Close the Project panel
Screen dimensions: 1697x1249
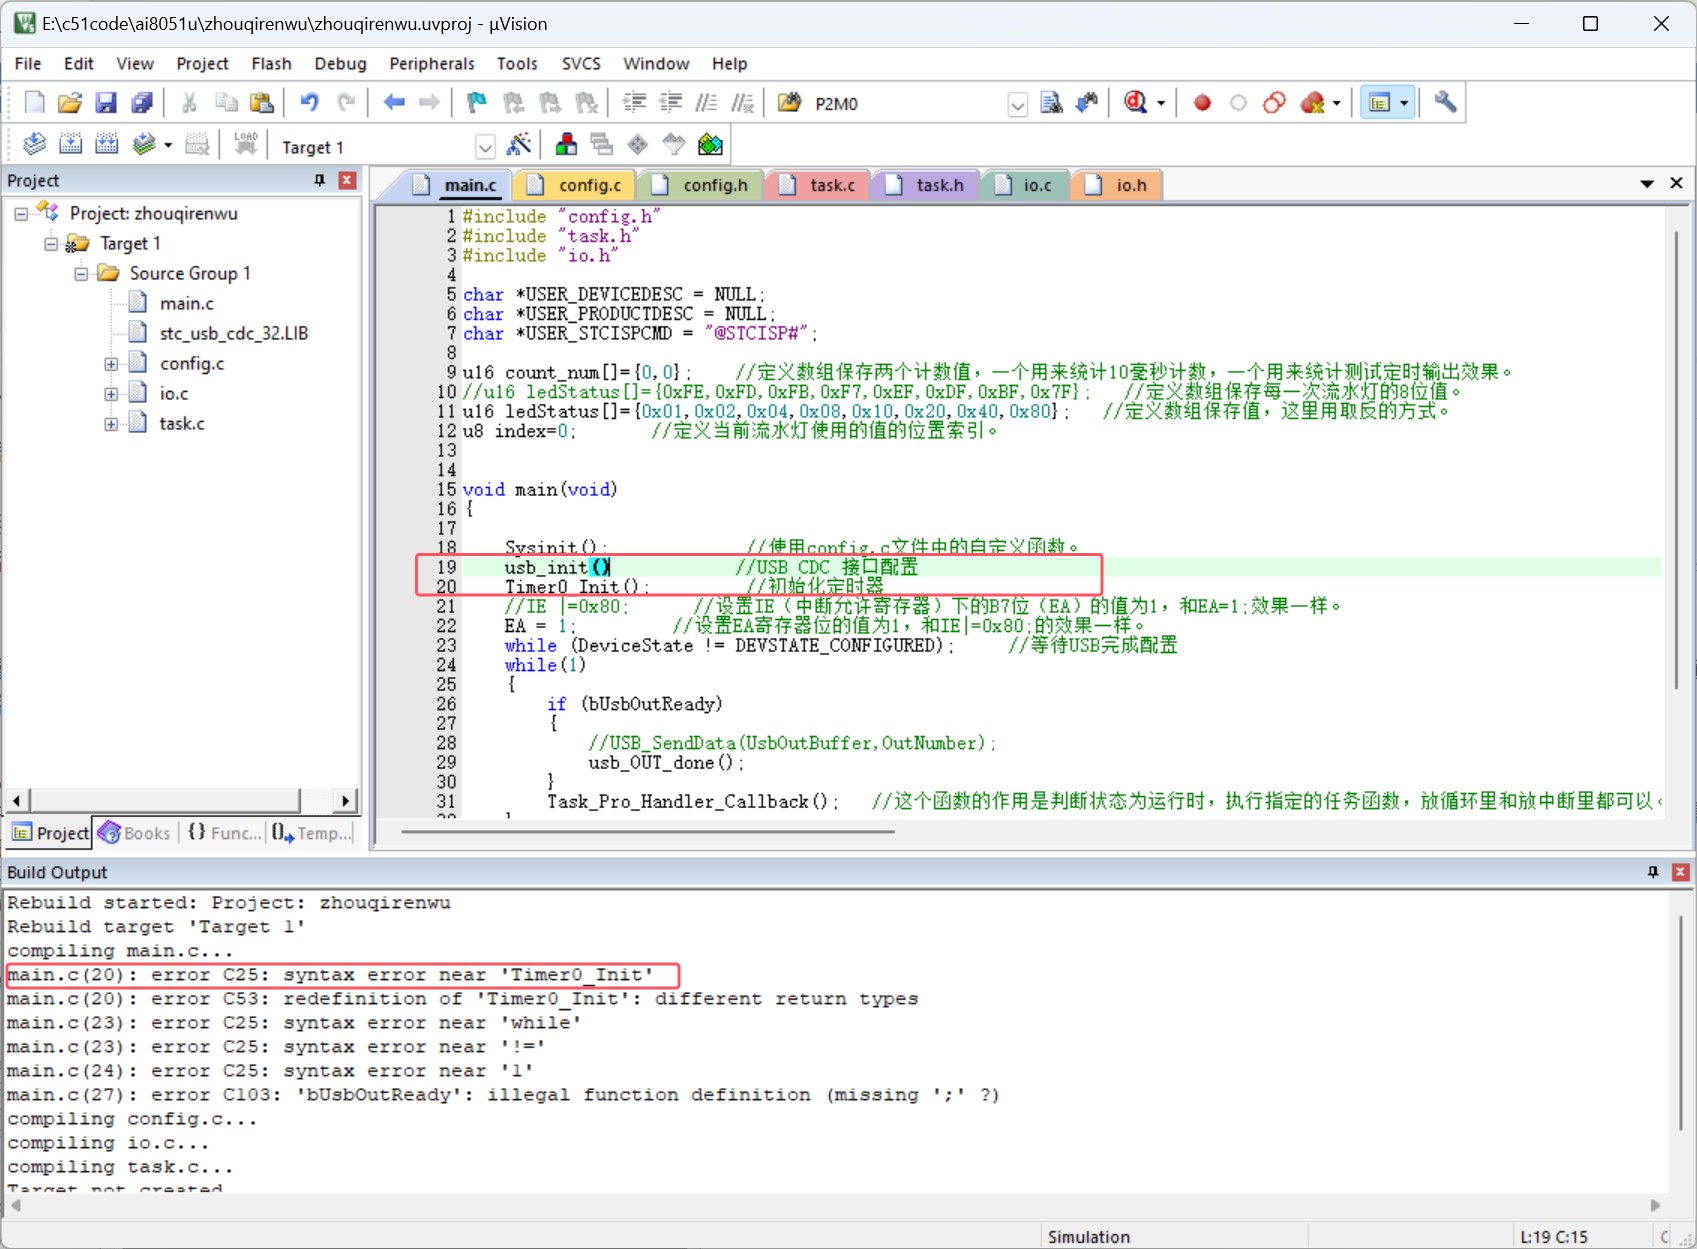click(x=347, y=180)
